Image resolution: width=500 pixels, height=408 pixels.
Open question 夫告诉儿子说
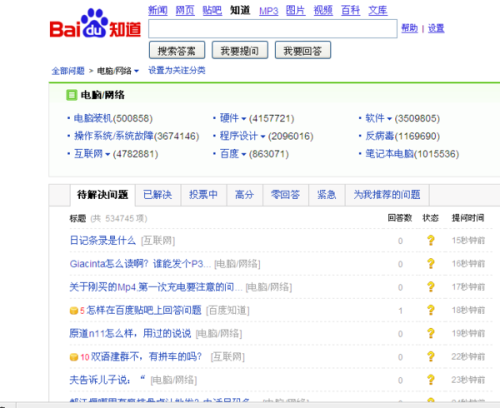(108, 380)
